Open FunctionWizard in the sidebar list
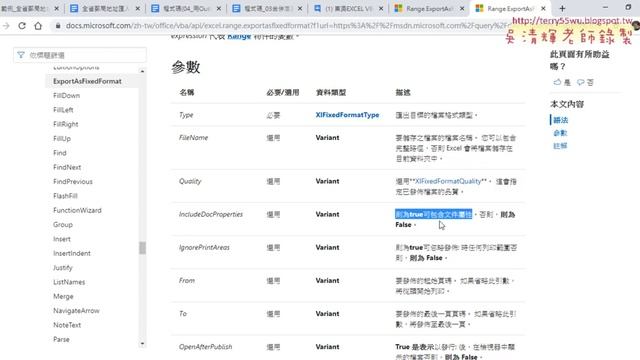Screen dimensions: 640x360 pyautogui.click(x=77, y=210)
